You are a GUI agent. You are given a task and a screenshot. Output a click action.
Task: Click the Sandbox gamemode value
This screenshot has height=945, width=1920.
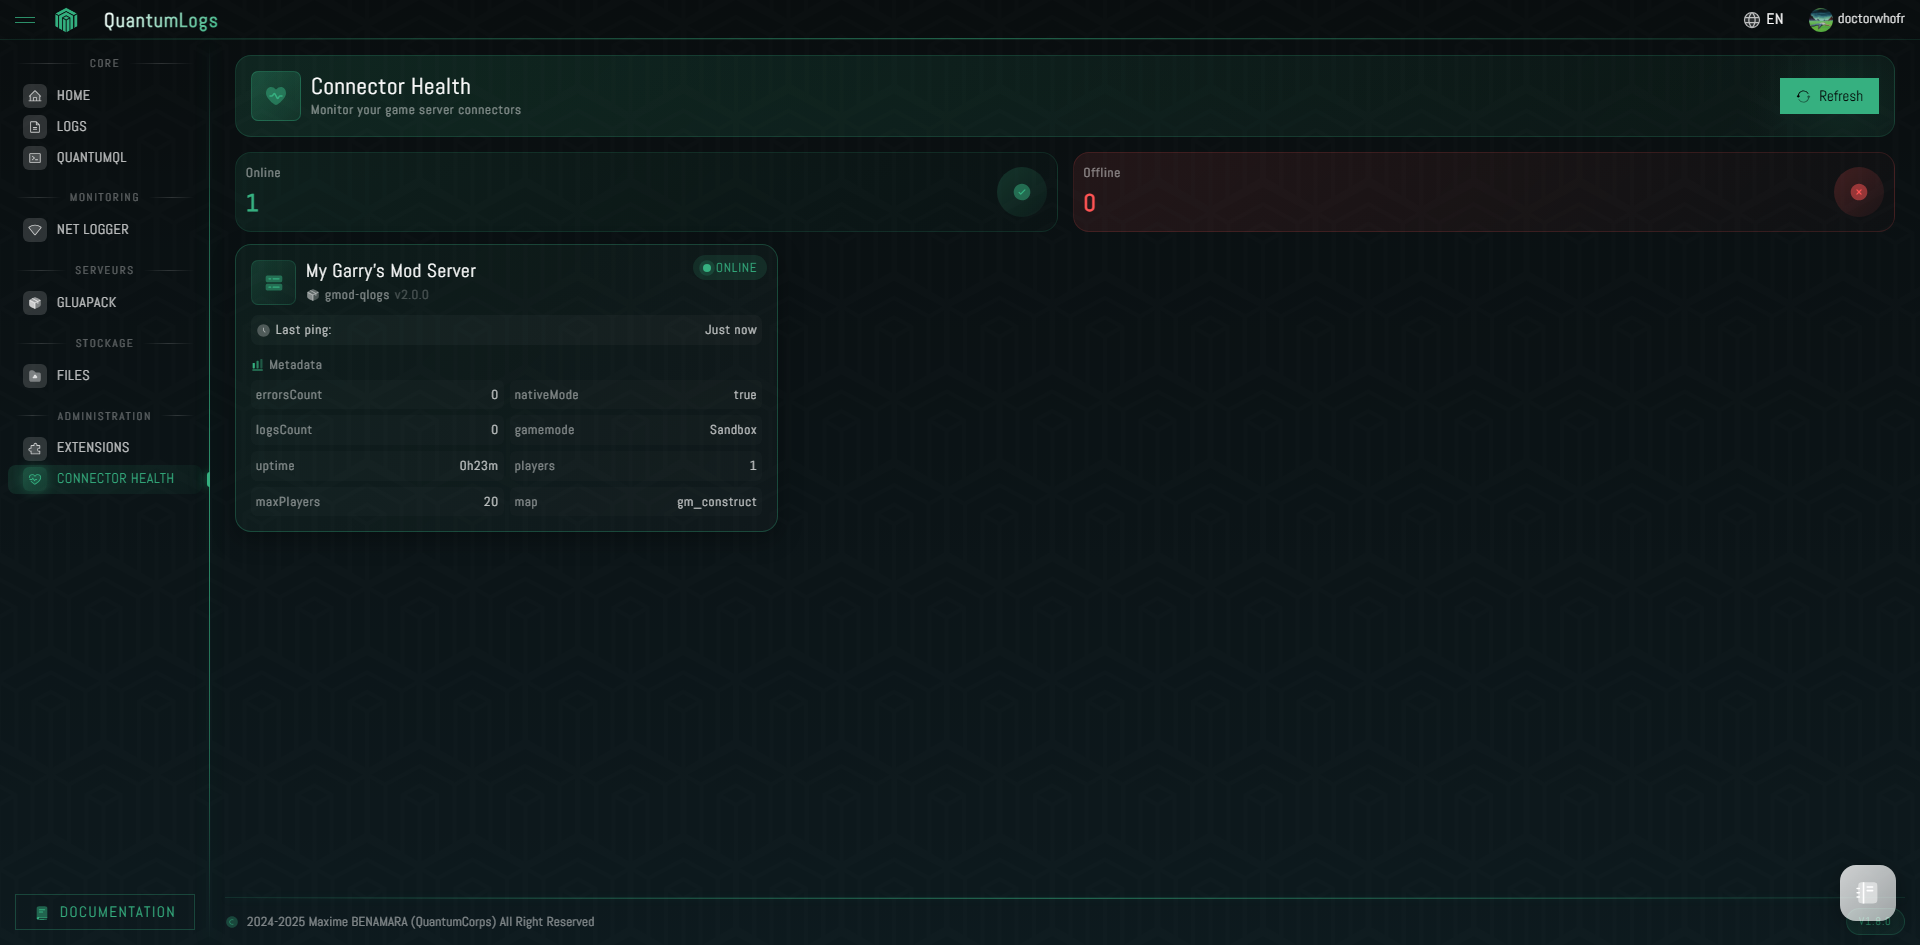(733, 430)
